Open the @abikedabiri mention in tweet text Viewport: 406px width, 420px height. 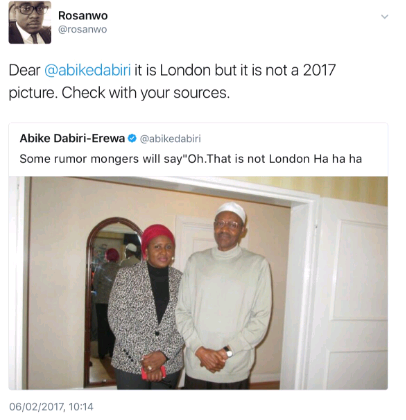click(x=88, y=70)
